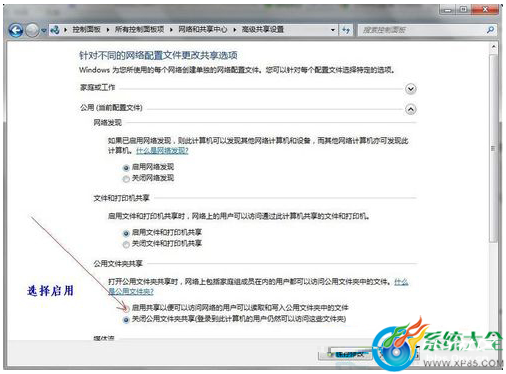Open the 什么是网络发现? help link
This screenshot has width=506, height=374.
click(x=162, y=151)
